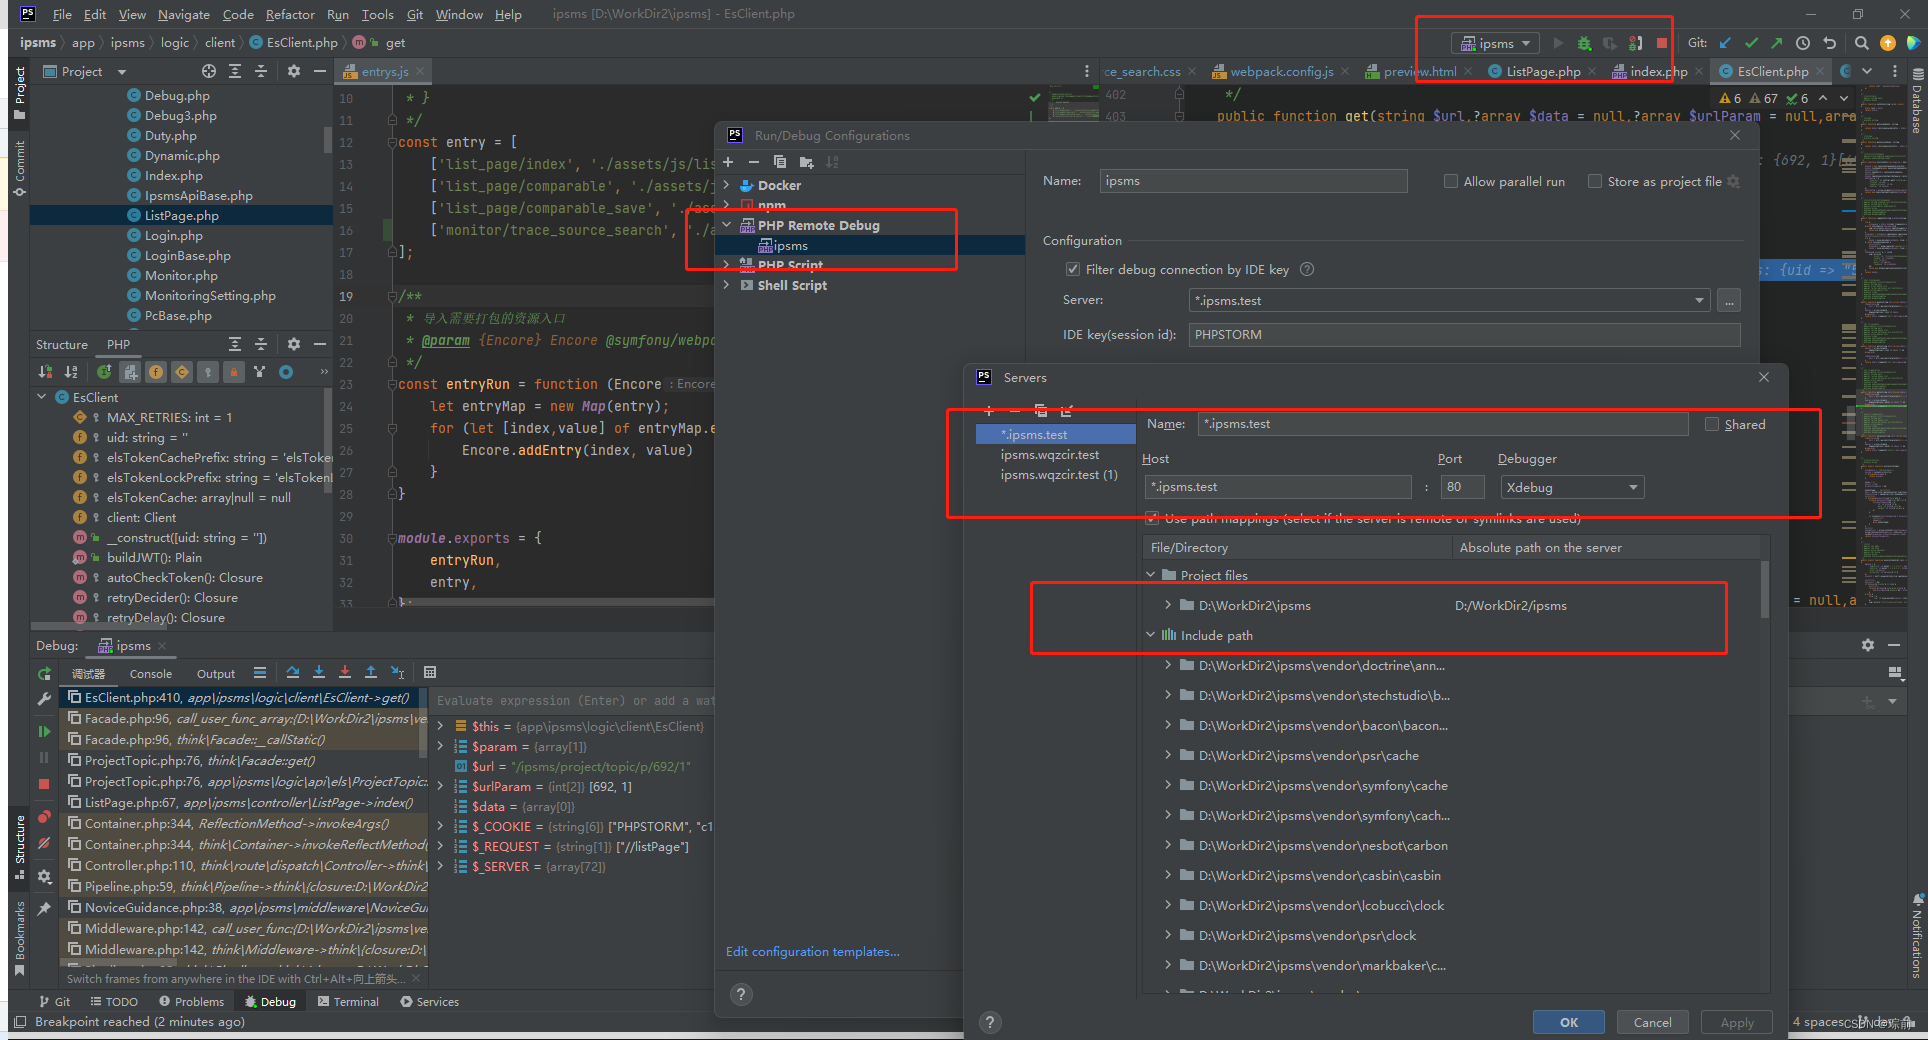Tick the Allow parallel run checkbox
This screenshot has height=1040, width=1928.
(x=1450, y=181)
